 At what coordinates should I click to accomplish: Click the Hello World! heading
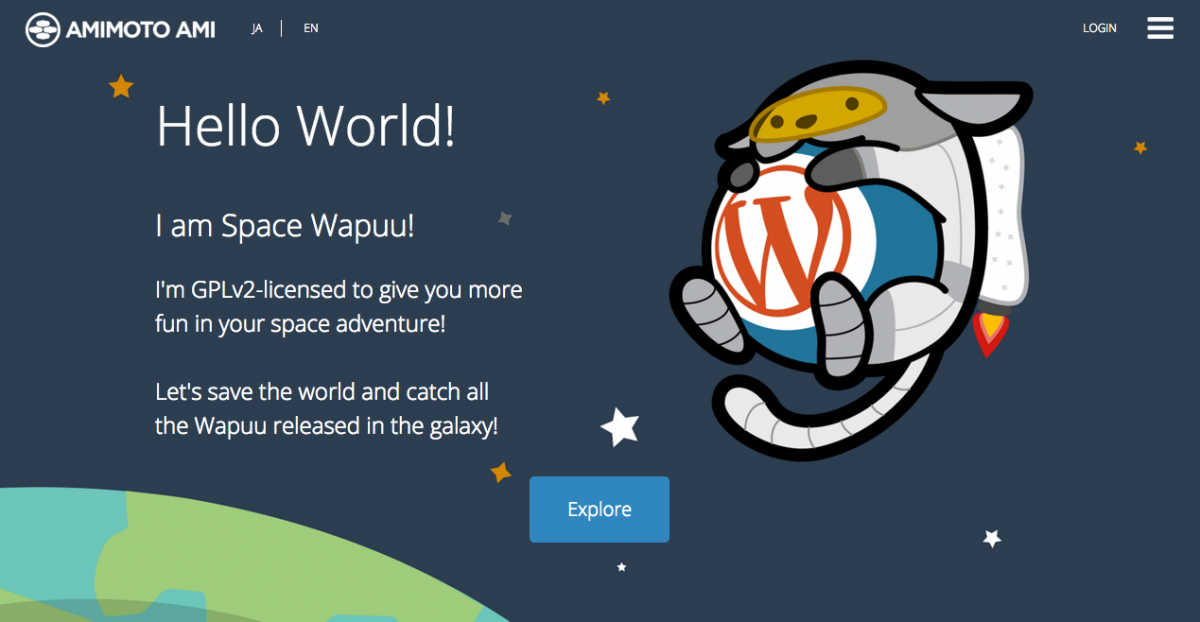point(306,126)
